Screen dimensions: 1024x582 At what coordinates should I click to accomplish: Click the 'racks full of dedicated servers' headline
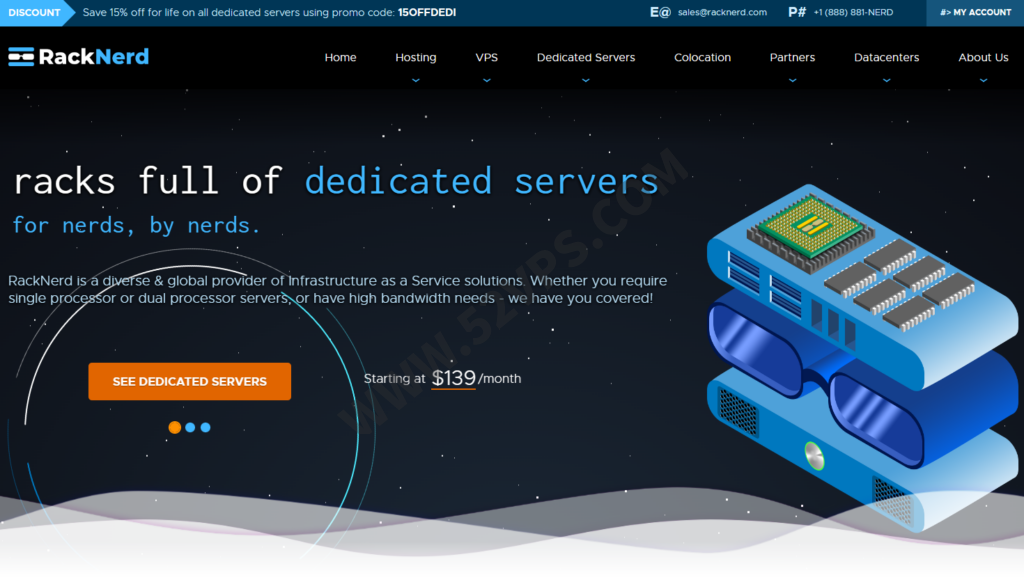336,181
